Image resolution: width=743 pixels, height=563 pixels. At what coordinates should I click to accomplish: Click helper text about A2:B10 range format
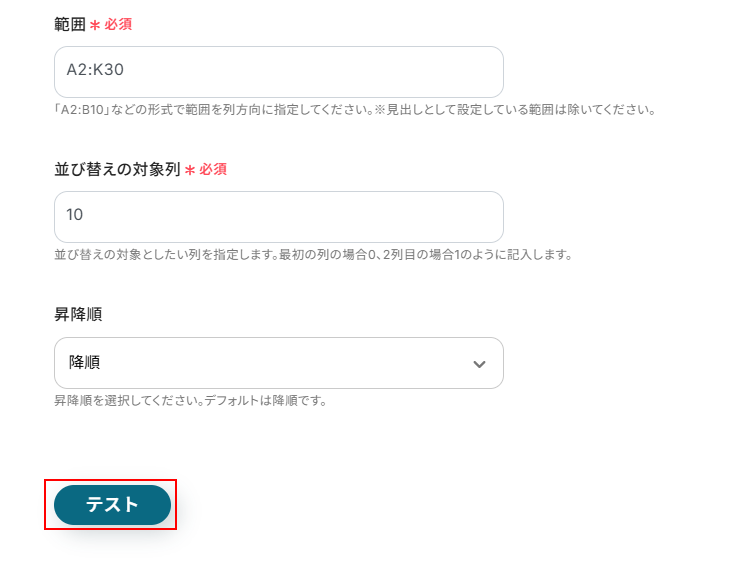(x=355, y=109)
